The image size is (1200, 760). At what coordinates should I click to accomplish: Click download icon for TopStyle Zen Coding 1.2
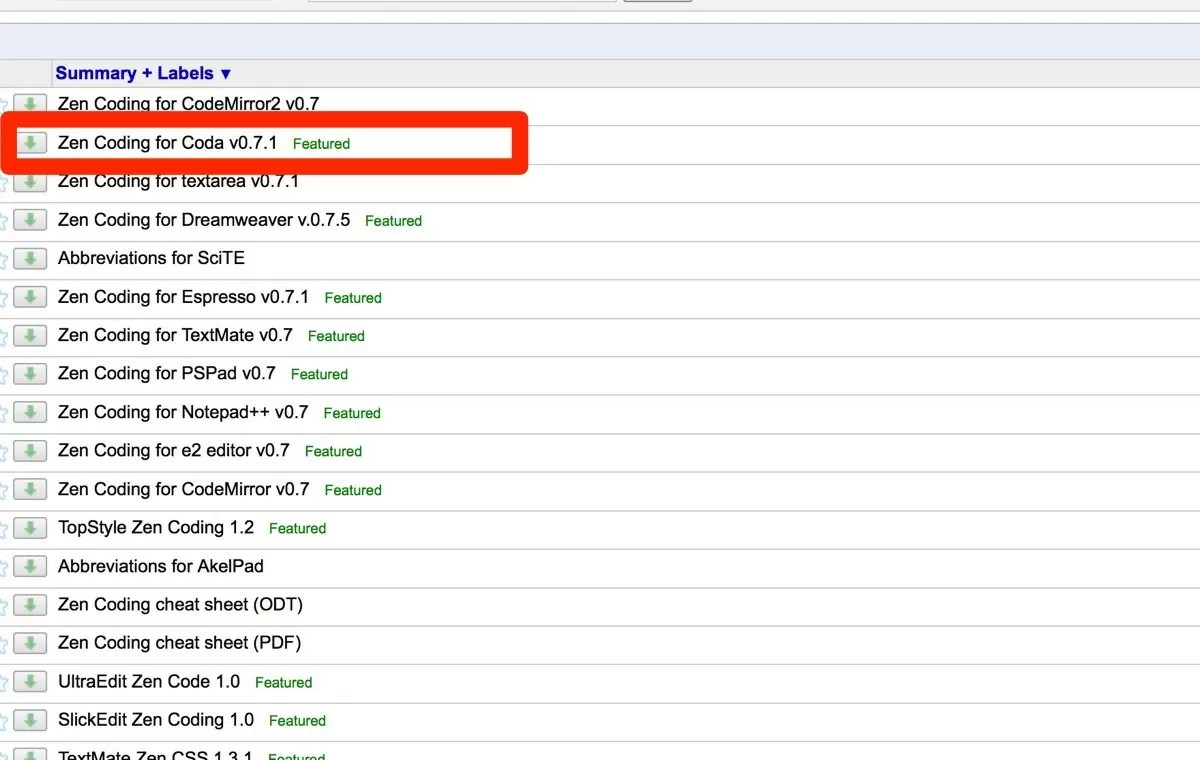point(30,527)
